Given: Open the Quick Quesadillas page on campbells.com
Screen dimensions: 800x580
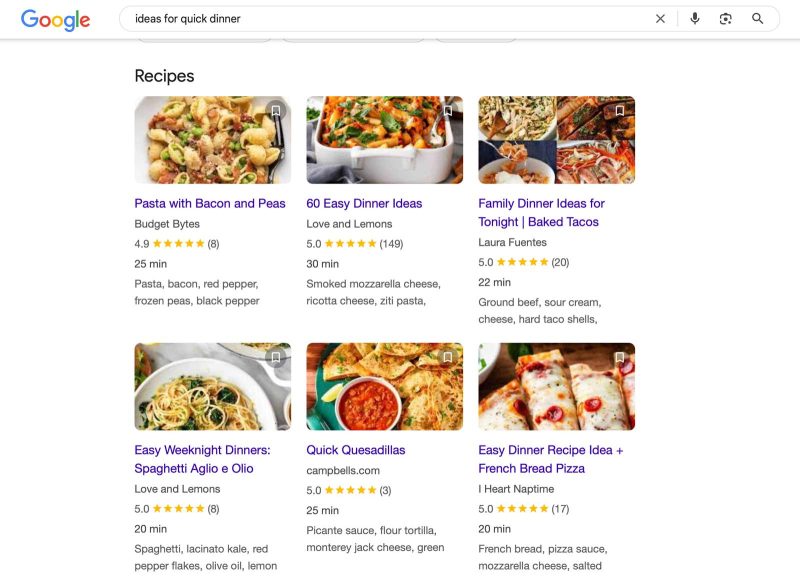Looking at the screenshot, I should tap(357, 449).
